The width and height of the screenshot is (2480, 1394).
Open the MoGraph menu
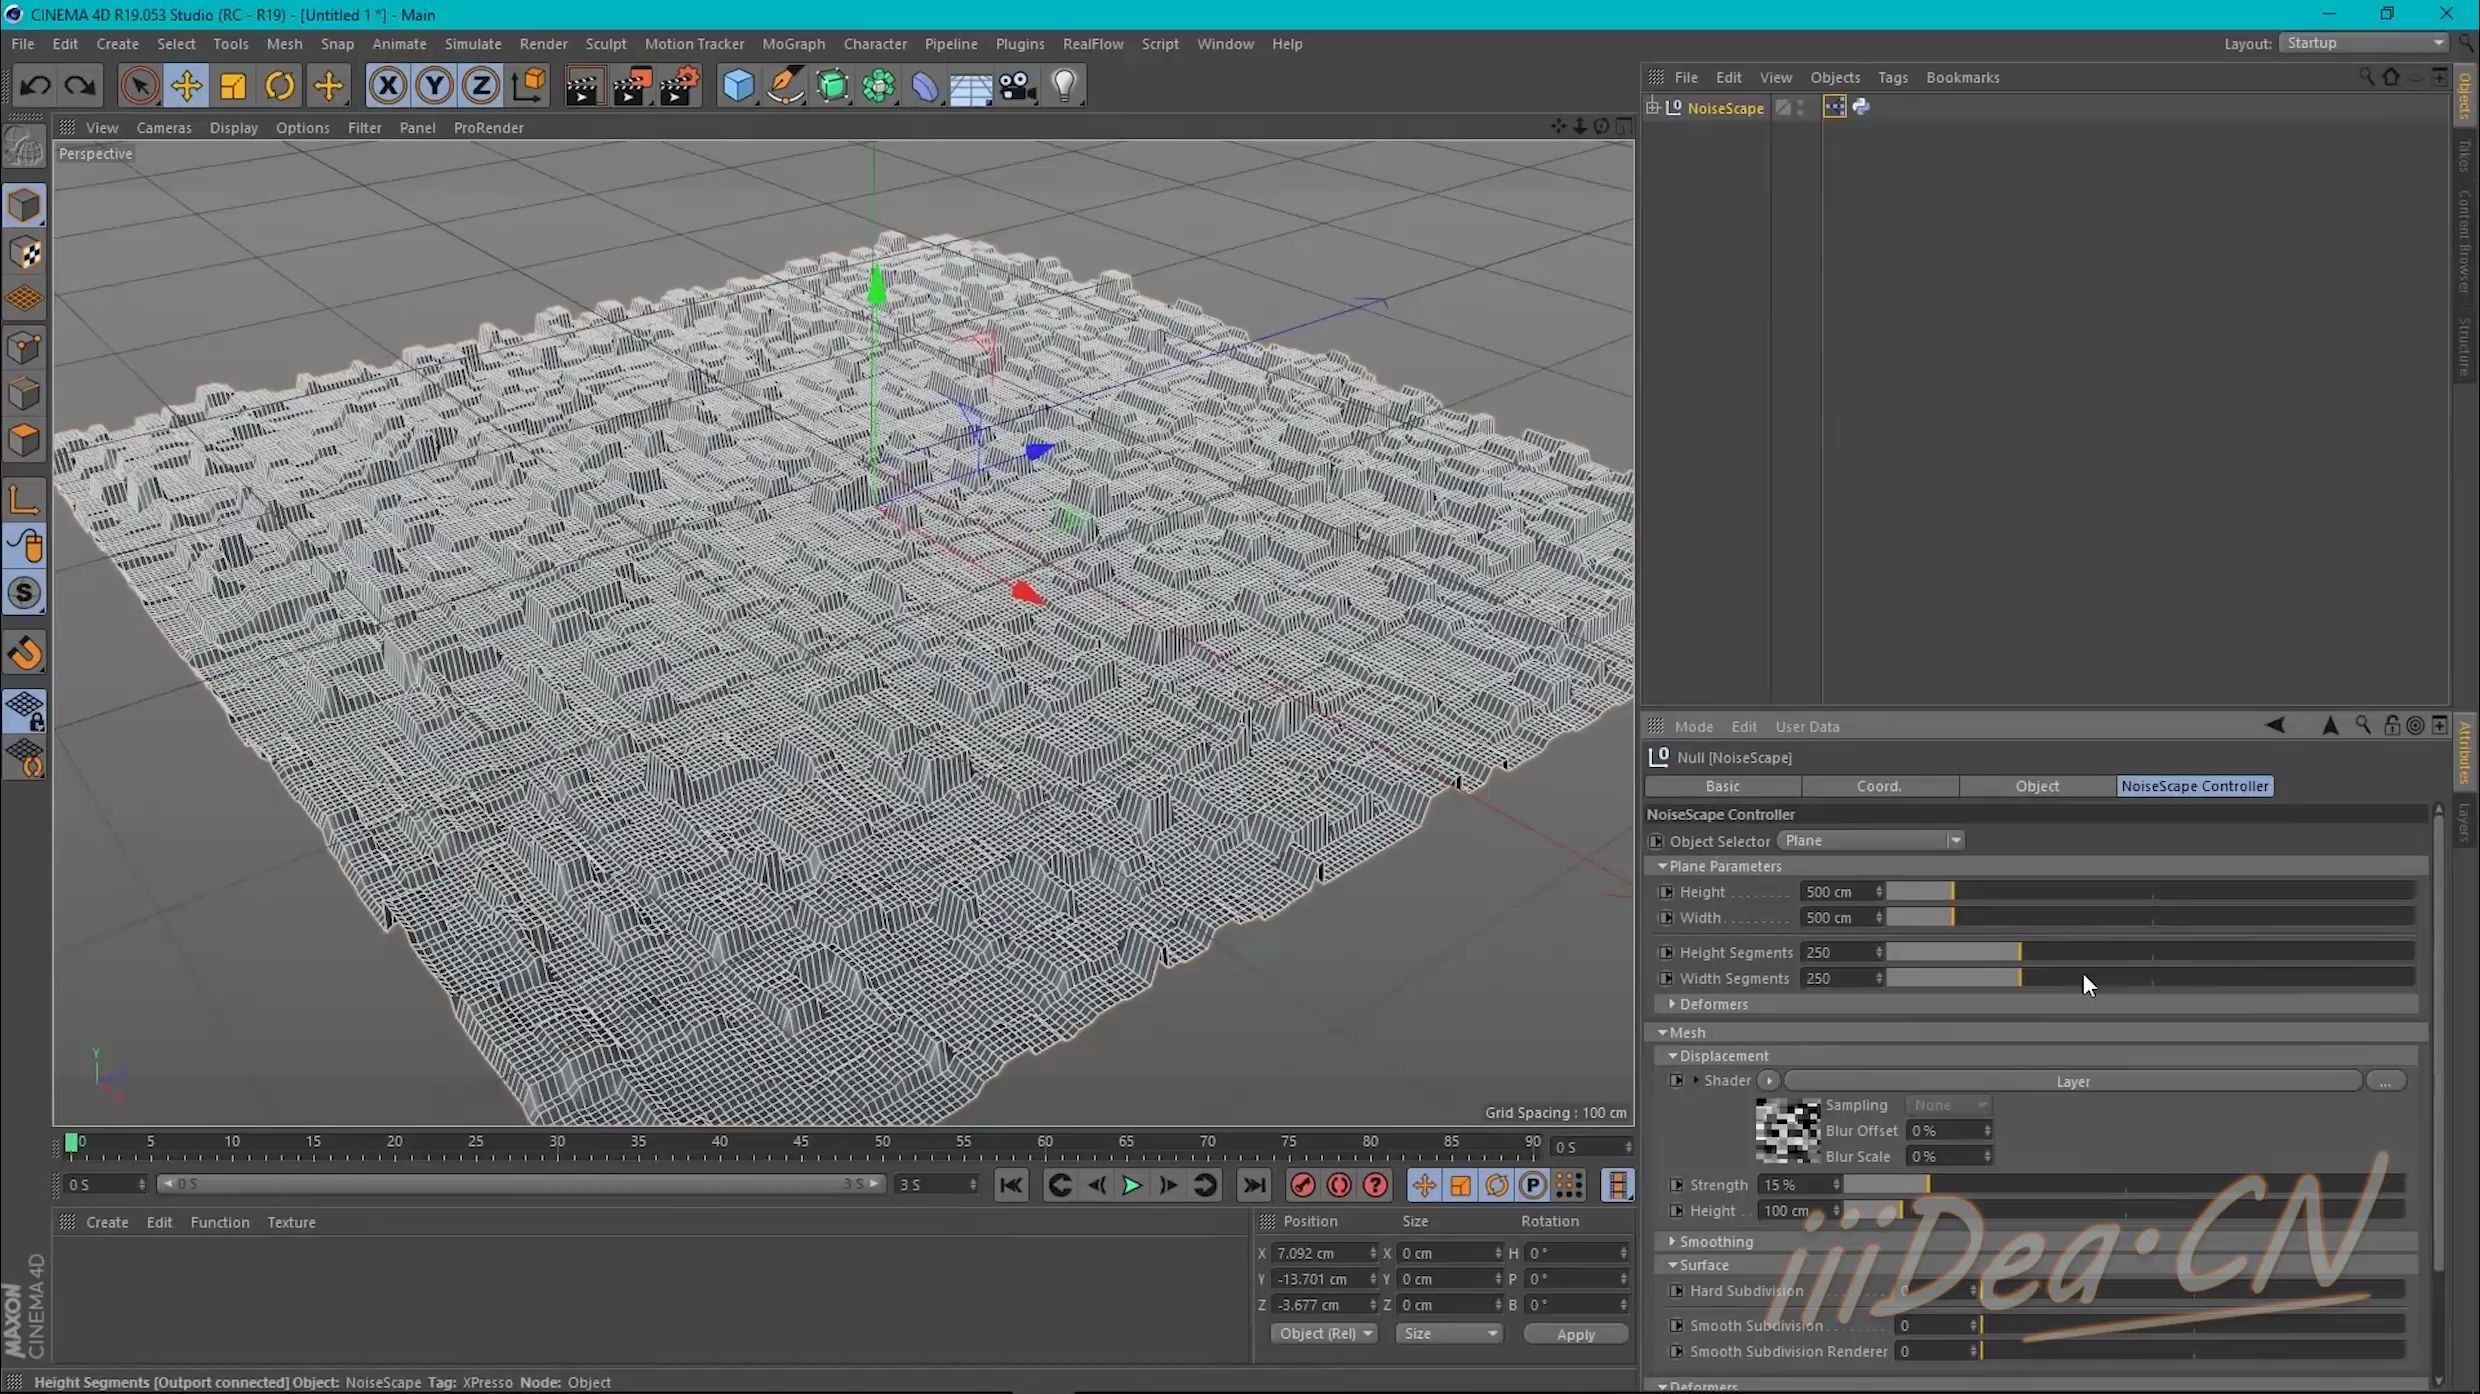click(793, 43)
